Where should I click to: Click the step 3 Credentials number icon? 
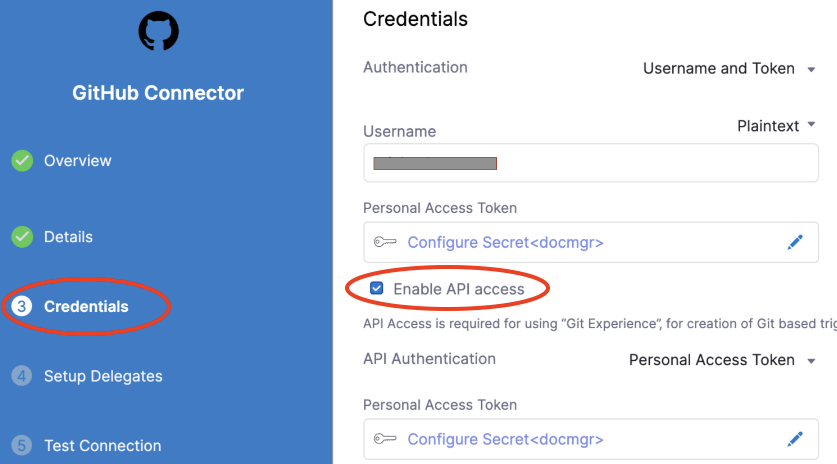pos(22,307)
